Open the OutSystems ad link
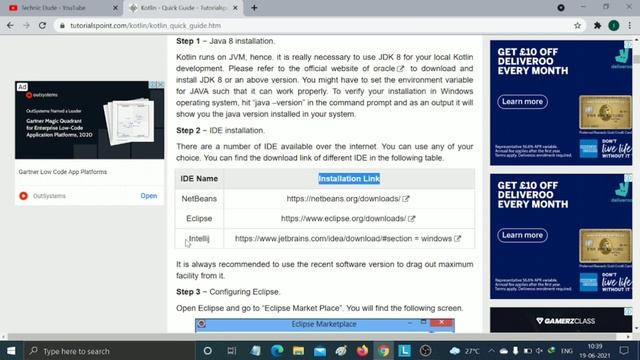 [x=149, y=196]
